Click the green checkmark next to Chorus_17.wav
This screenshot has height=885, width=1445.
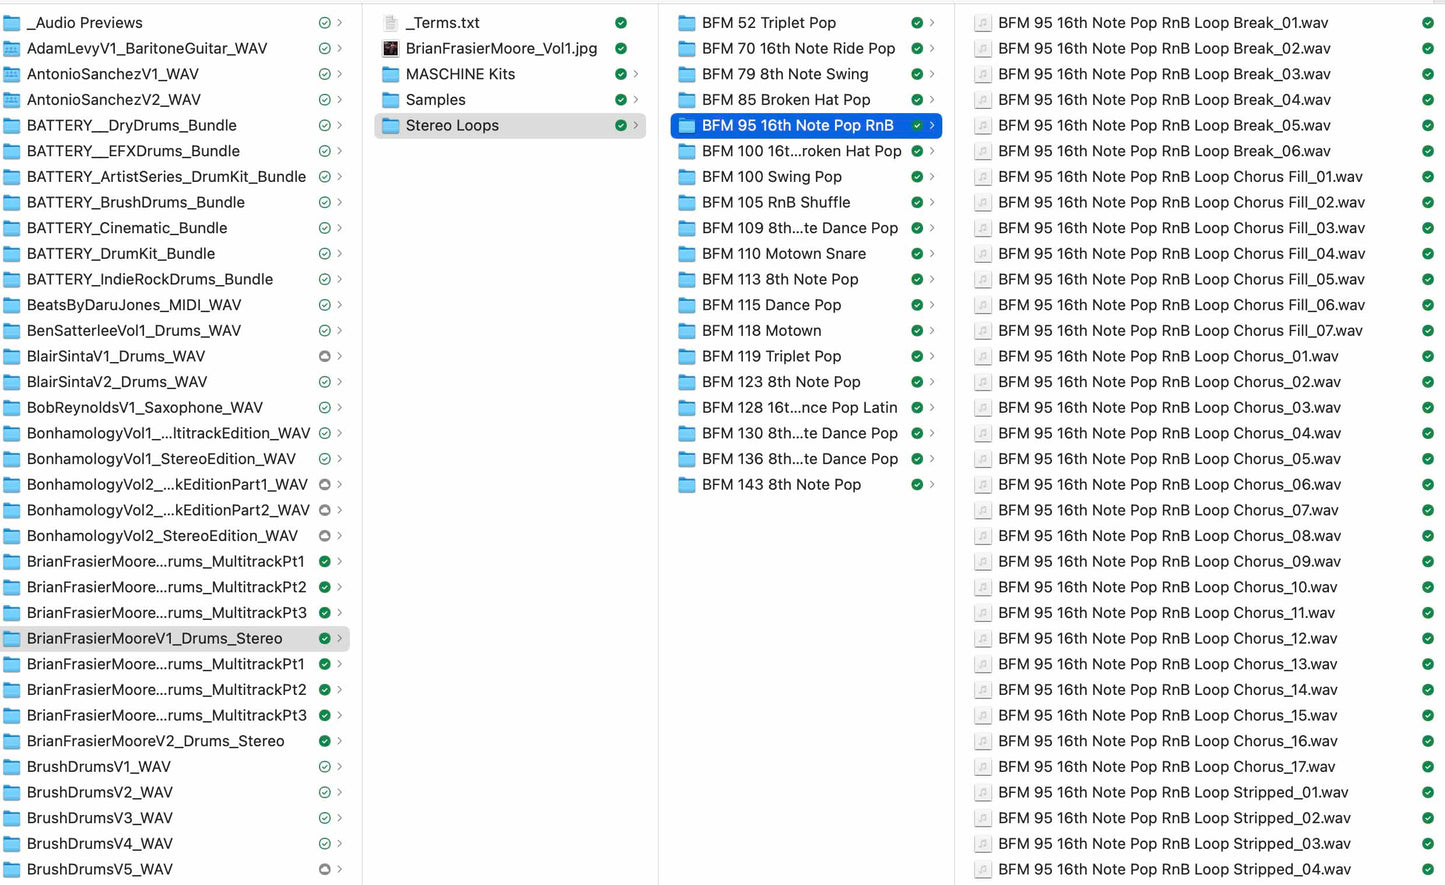(1427, 767)
